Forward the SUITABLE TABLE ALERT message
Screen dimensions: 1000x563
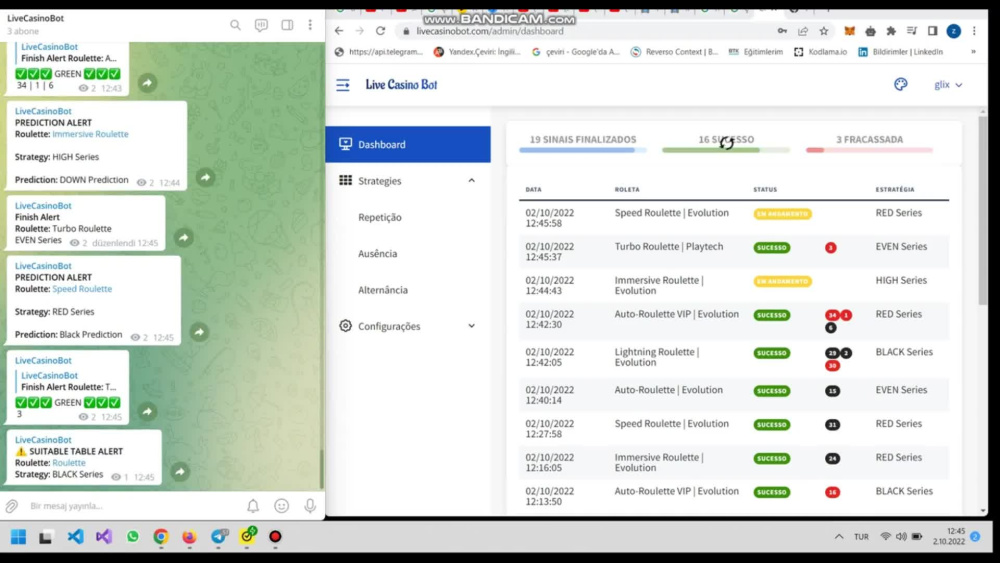[180, 471]
